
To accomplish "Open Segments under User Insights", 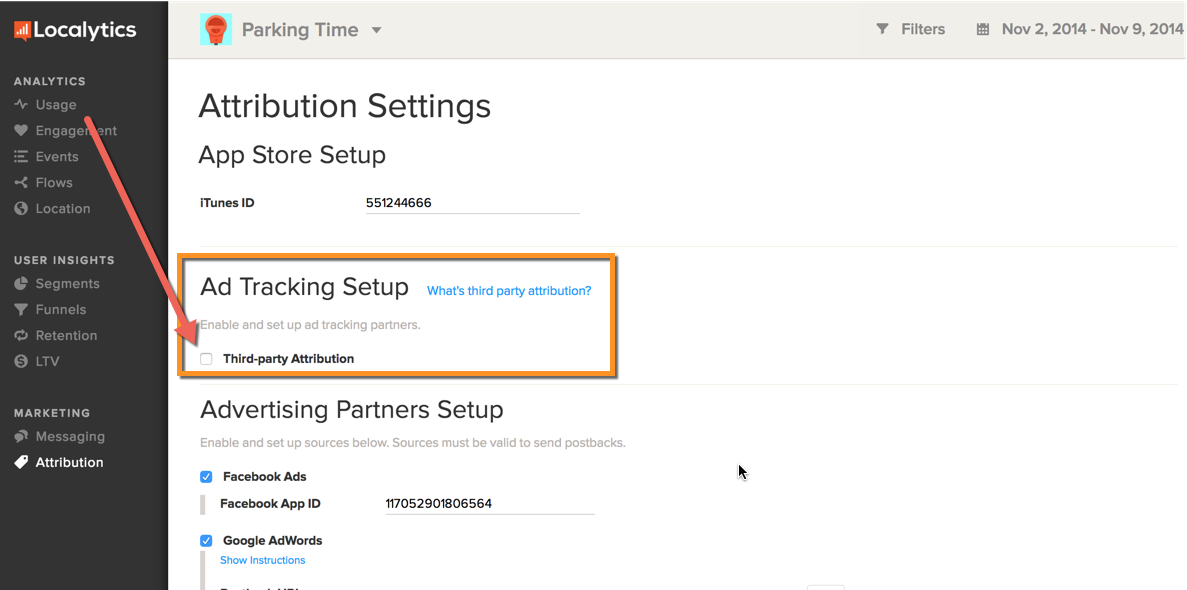I will click(67, 283).
